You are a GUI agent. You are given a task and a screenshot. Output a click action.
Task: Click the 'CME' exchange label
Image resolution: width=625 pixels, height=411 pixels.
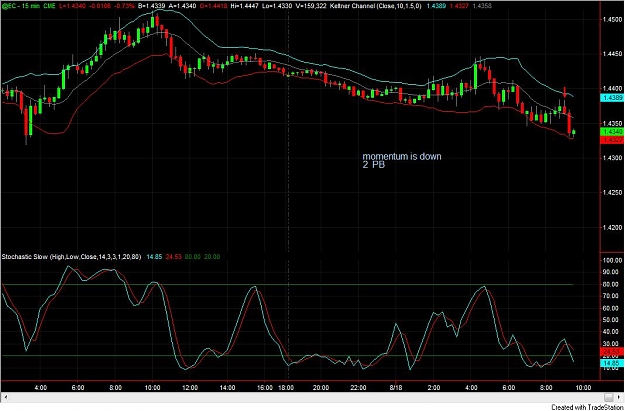click(x=49, y=7)
